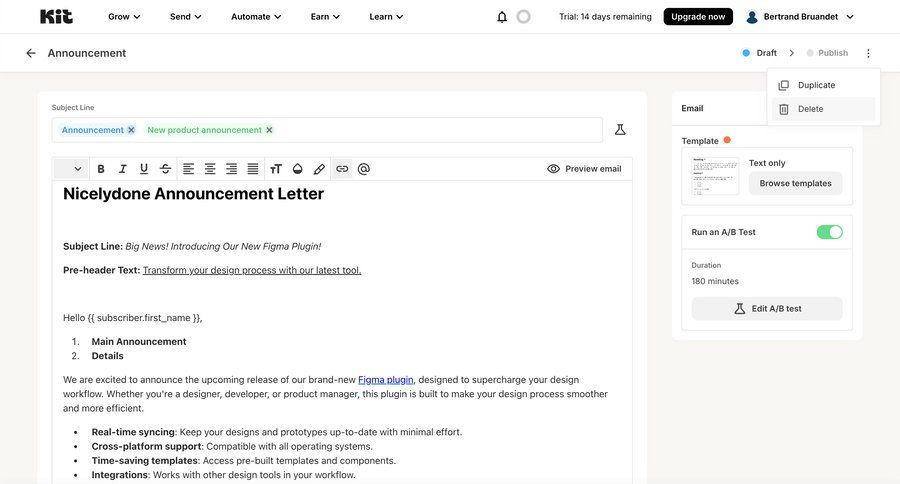Center align text

coord(210,169)
